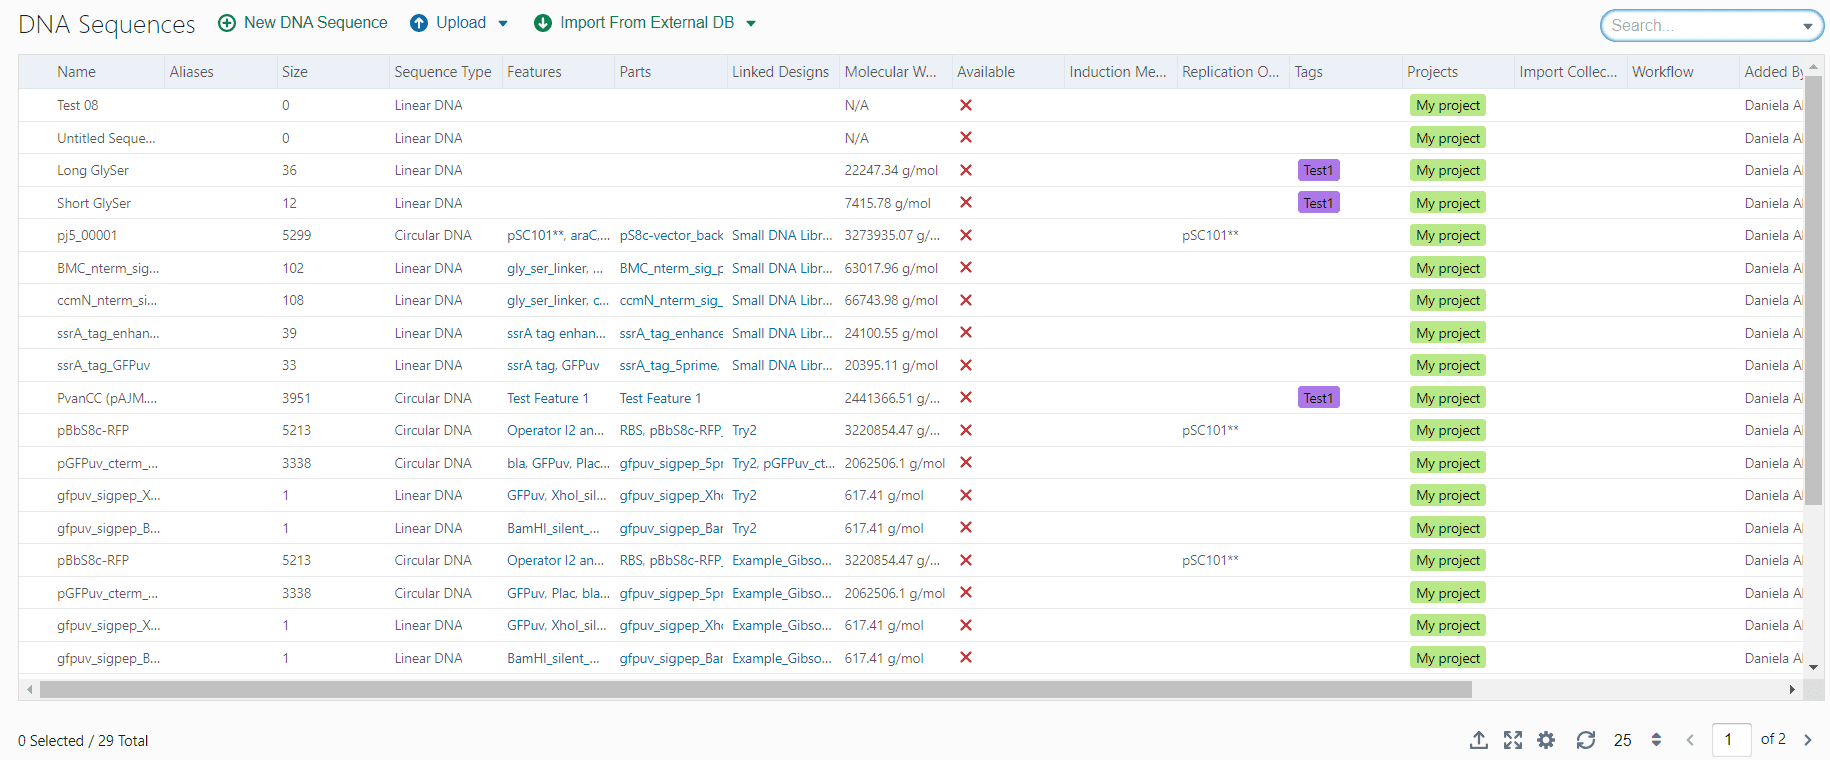Go to next page of results
The image size is (1830, 760).
coord(1807,740)
